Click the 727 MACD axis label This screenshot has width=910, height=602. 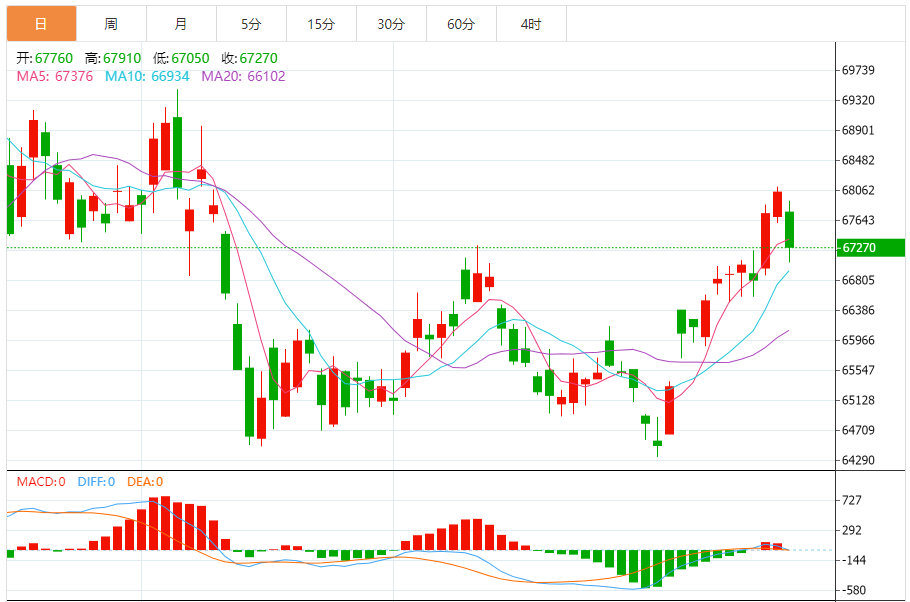pyautogui.click(x=851, y=500)
